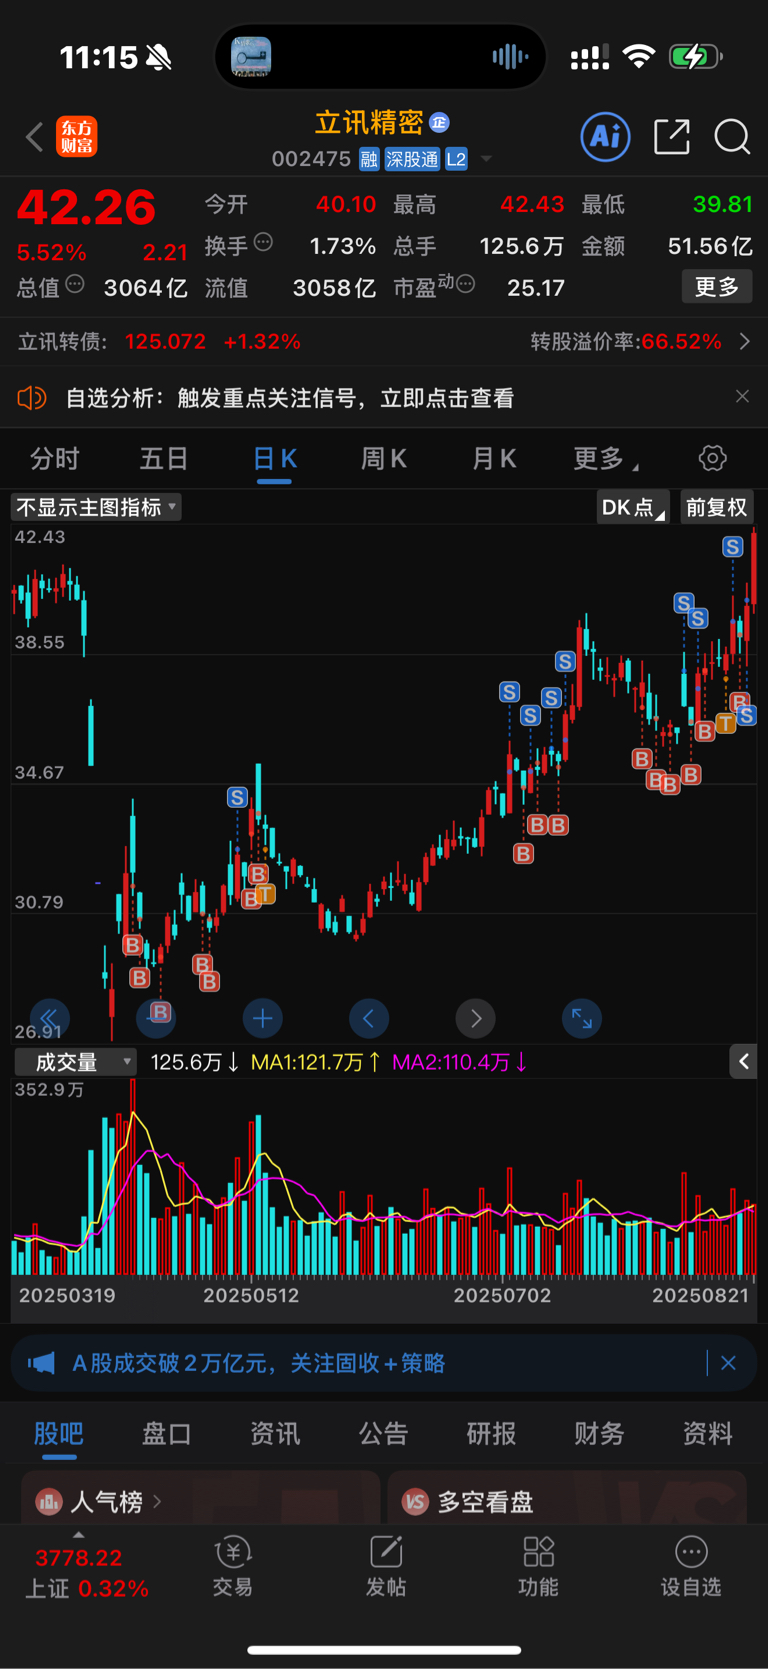The width and height of the screenshot is (768, 1669).
Task: Open 发帖 post icon
Action: point(386,1567)
